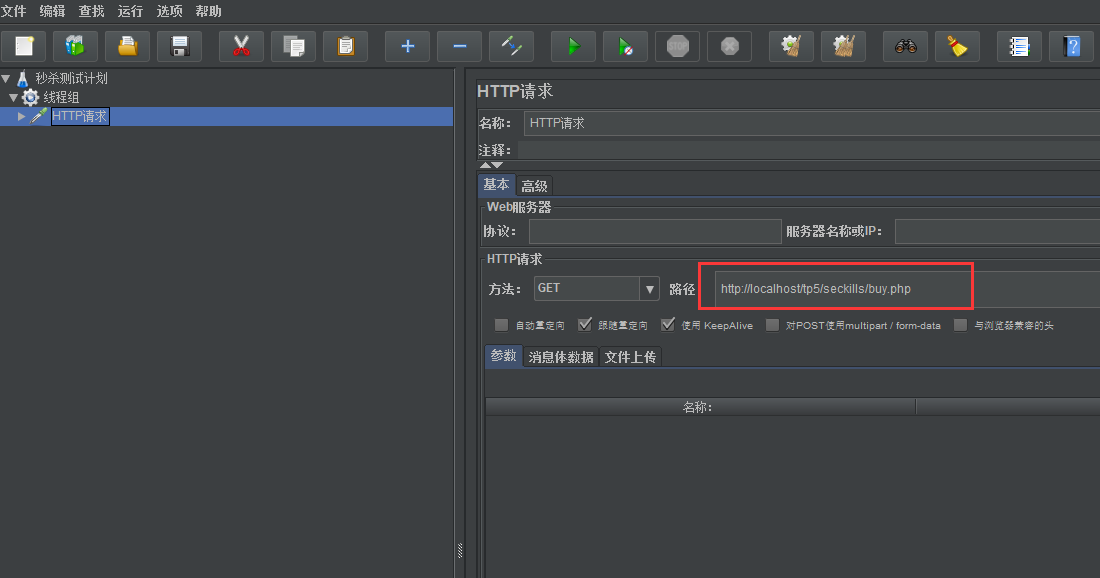Stop the test with STOP icon
Image resolution: width=1100 pixels, height=578 pixels.
click(677, 46)
